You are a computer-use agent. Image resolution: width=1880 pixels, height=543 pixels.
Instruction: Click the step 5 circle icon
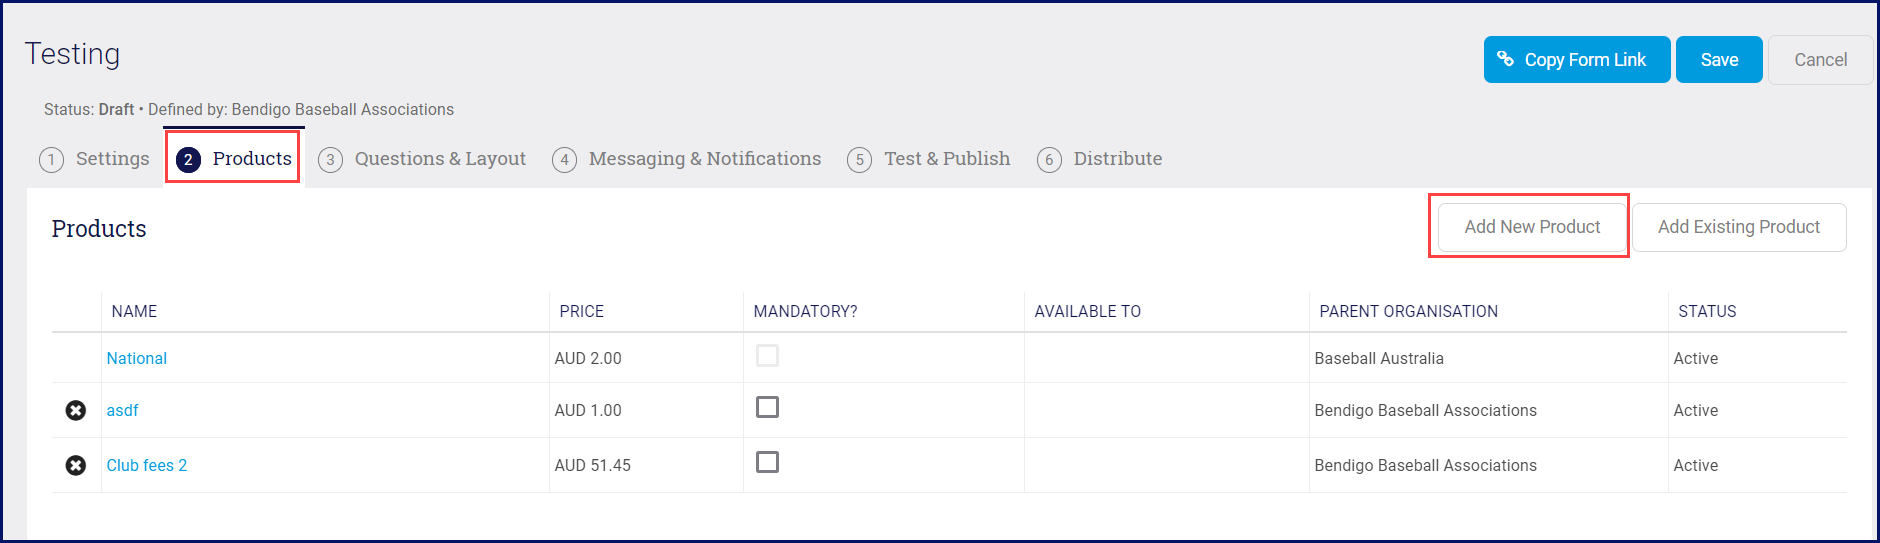(x=859, y=159)
